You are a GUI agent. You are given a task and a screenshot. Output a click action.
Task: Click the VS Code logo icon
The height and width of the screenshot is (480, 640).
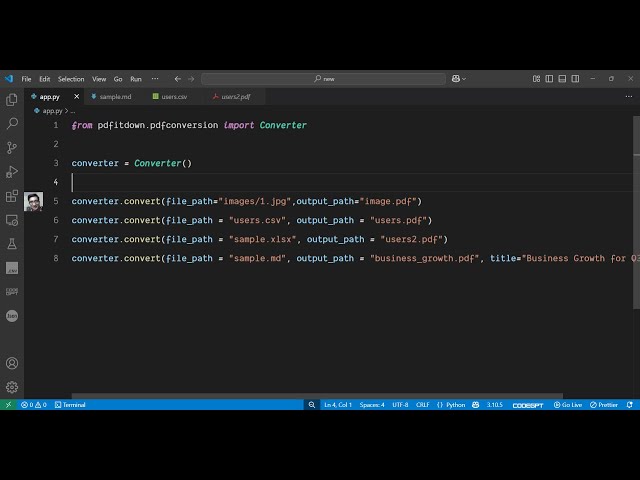[9, 79]
